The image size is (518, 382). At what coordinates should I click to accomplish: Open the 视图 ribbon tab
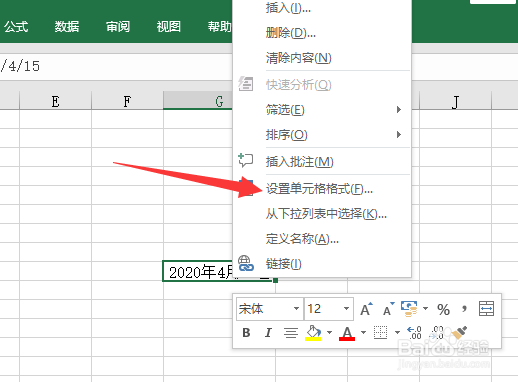point(169,26)
